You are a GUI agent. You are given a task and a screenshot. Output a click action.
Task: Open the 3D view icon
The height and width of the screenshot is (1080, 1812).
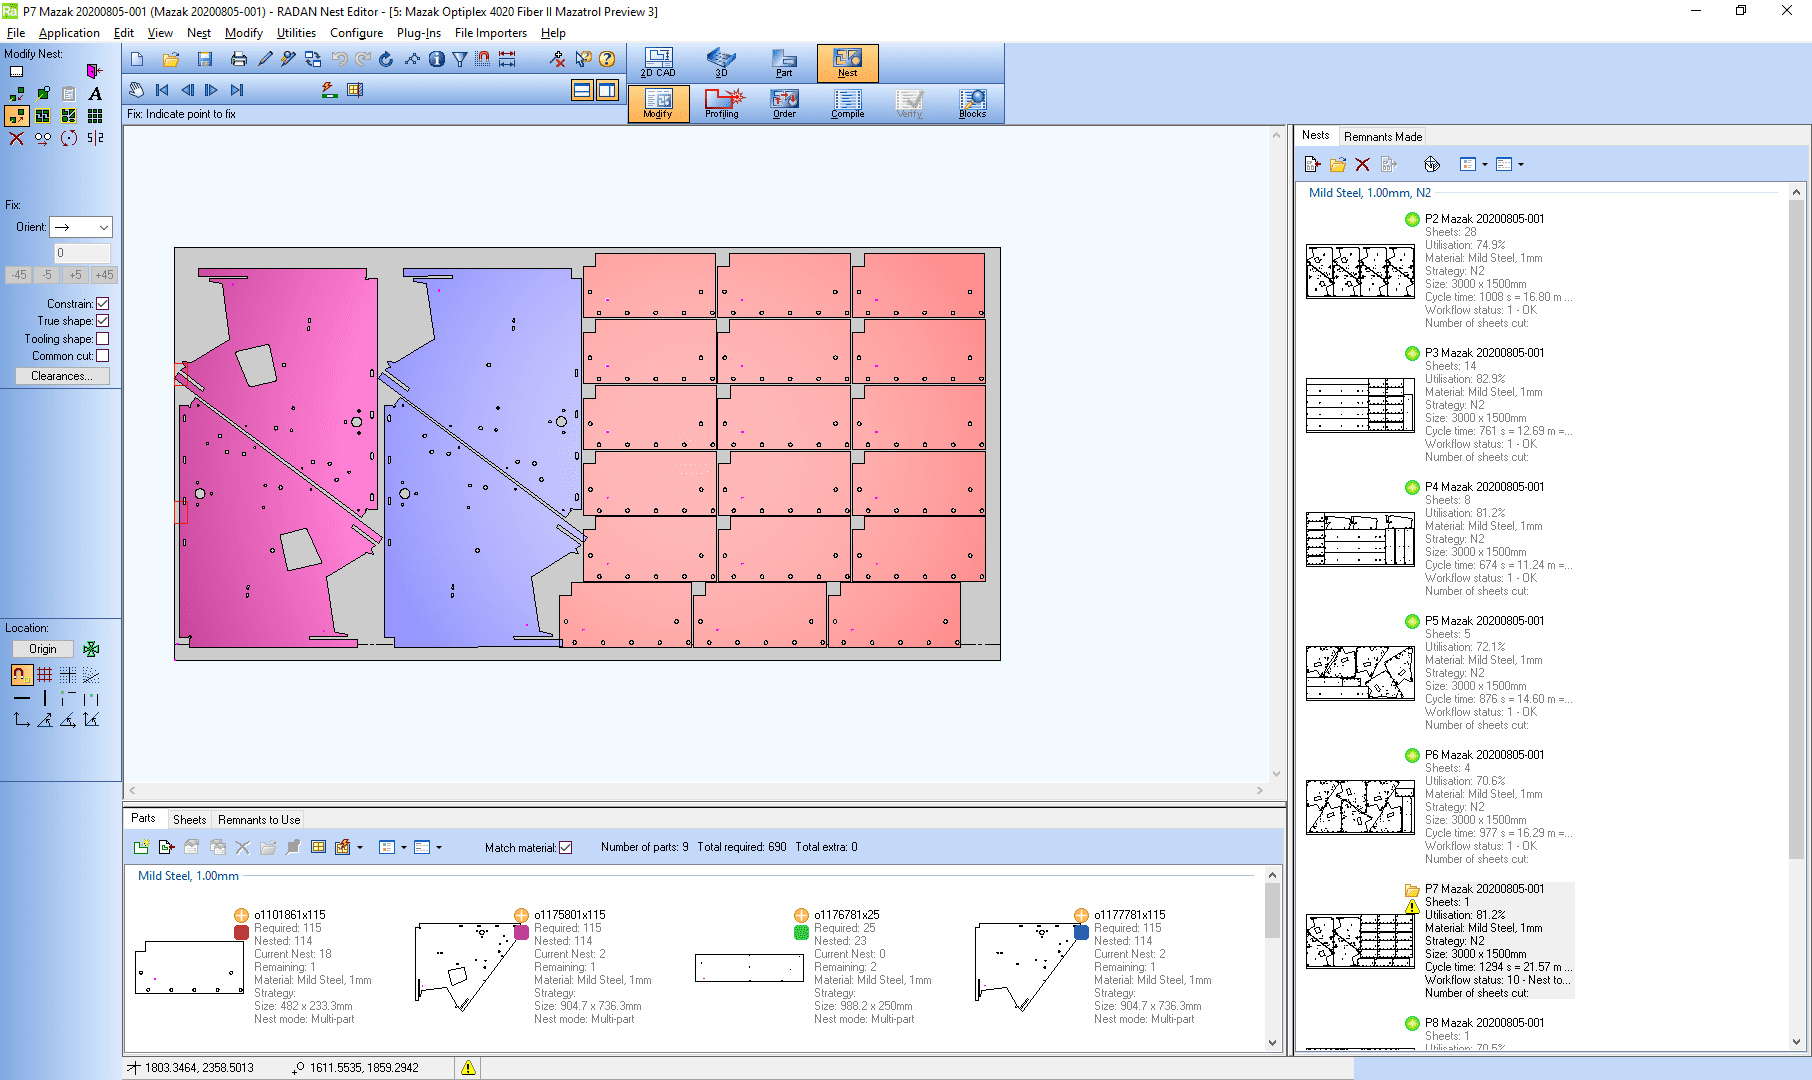(721, 61)
